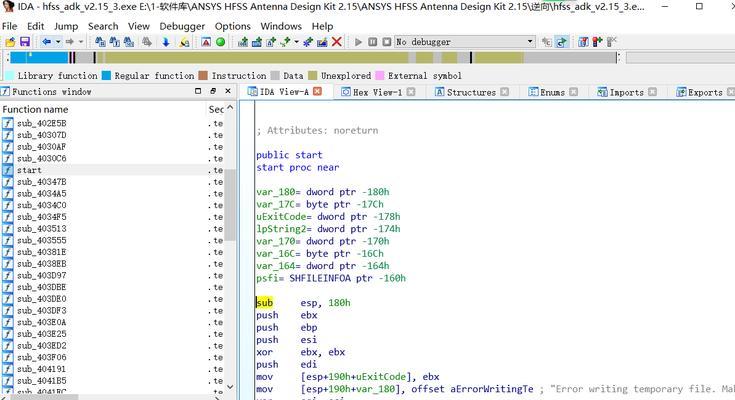Click the External symbol pink legend swatch
Image resolution: width=735 pixels, height=400 pixels.
380,75
